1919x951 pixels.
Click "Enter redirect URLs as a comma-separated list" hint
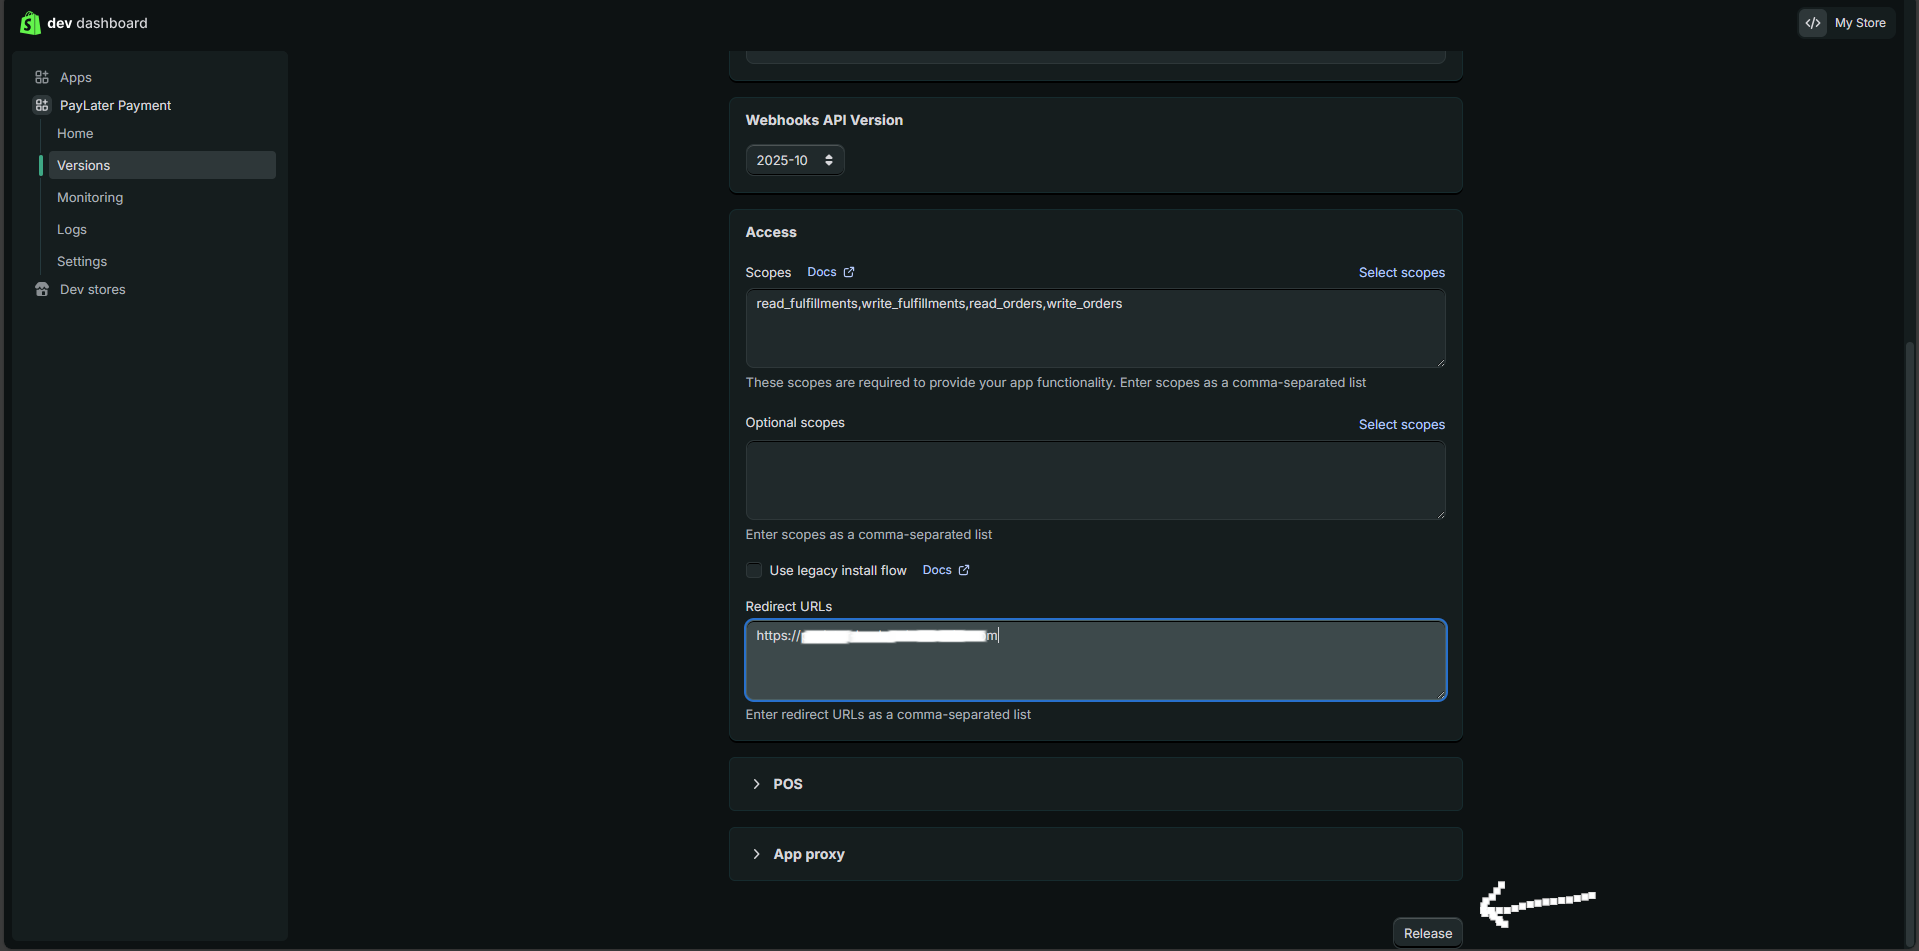coord(888,714)
